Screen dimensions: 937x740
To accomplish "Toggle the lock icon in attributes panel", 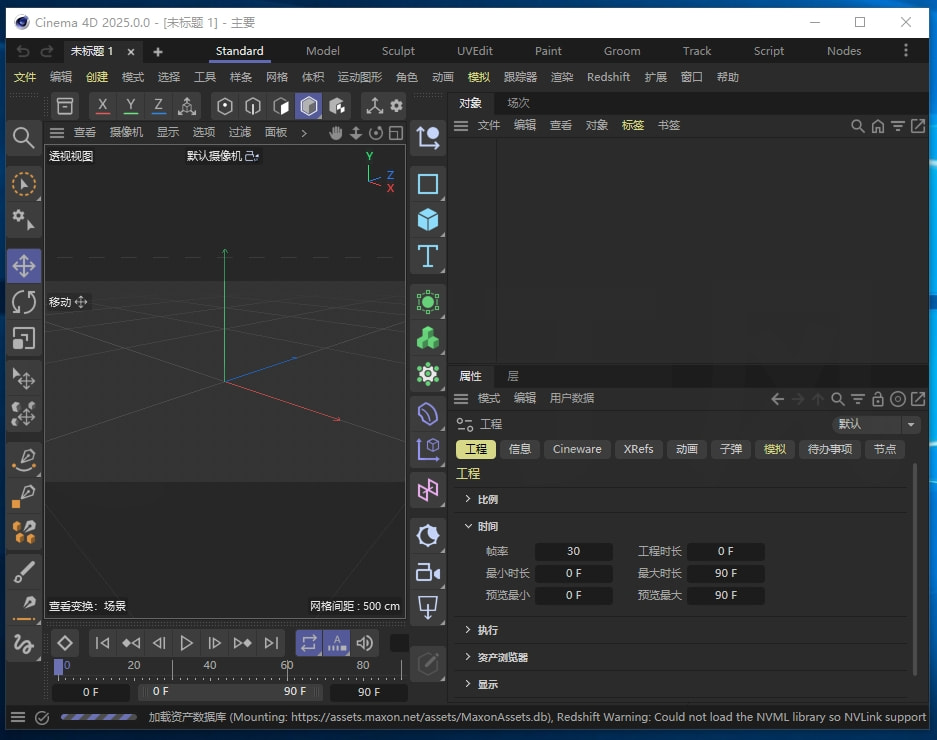I will pyautogui.click(x=877, y=399).
